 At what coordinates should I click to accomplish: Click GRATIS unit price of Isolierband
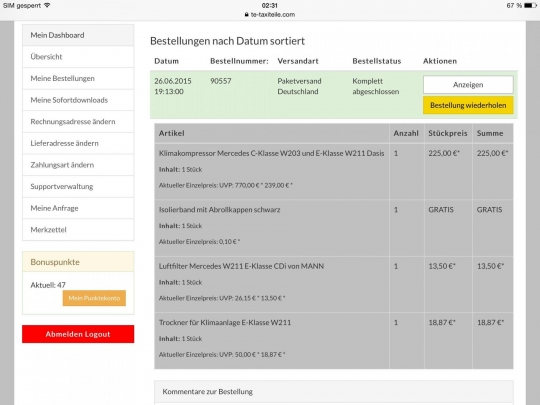(441, 210)
